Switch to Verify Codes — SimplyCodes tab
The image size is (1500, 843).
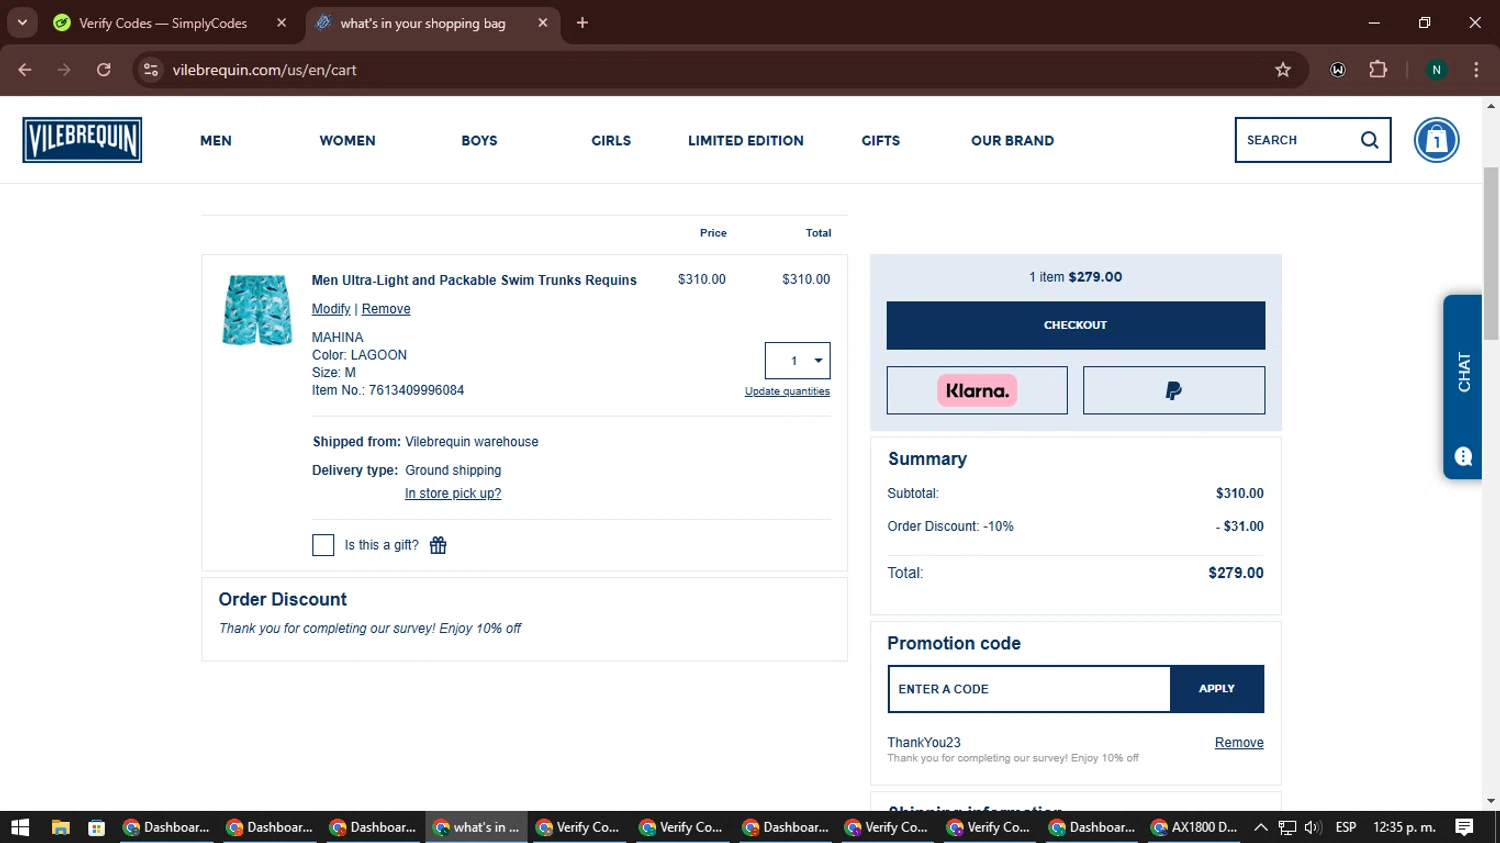tap(169, 23)
